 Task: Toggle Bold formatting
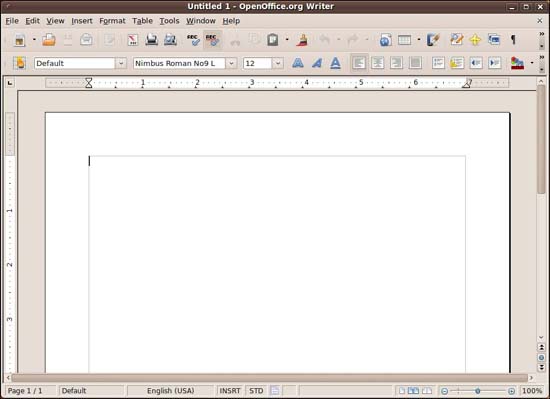pyautogui.click(x=298, y=63)
